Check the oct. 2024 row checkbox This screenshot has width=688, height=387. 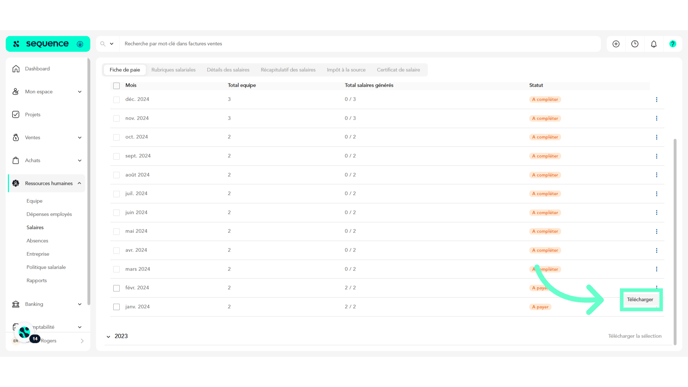point(116,137)
